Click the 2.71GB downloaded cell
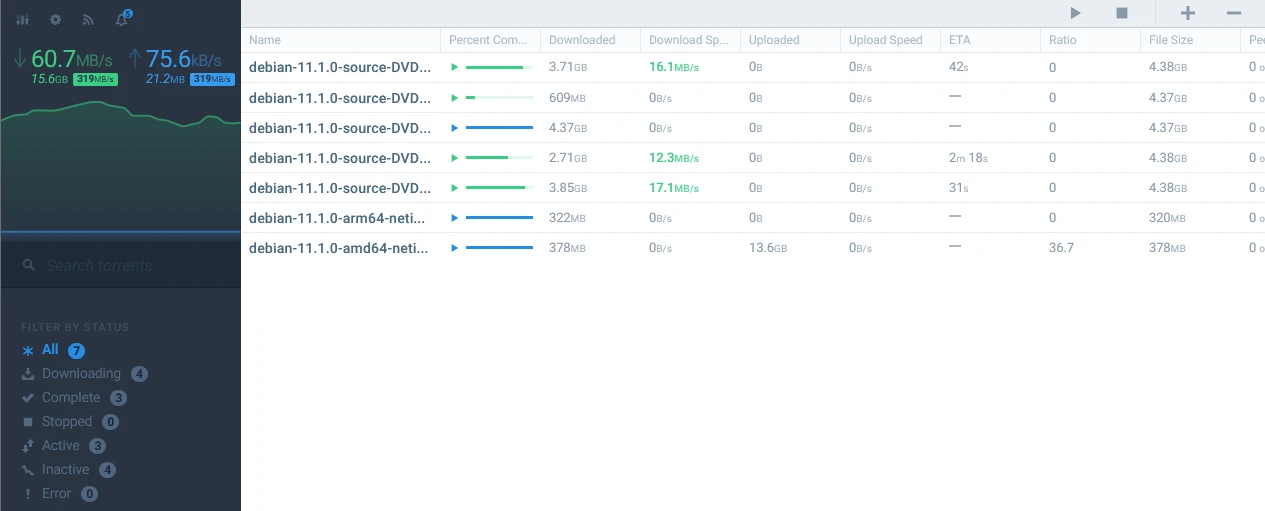 (568, 158)
